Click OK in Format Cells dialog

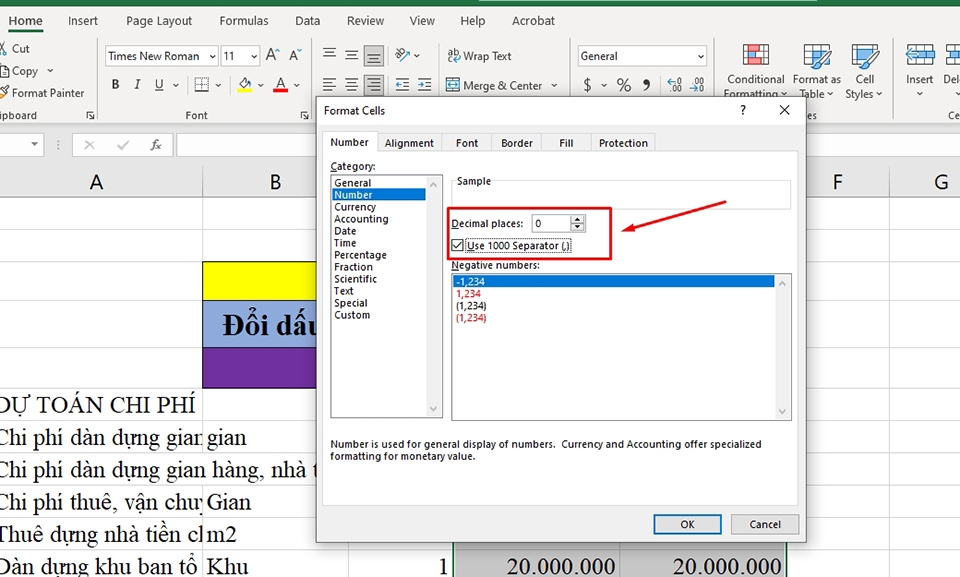(x=687, y=524)
